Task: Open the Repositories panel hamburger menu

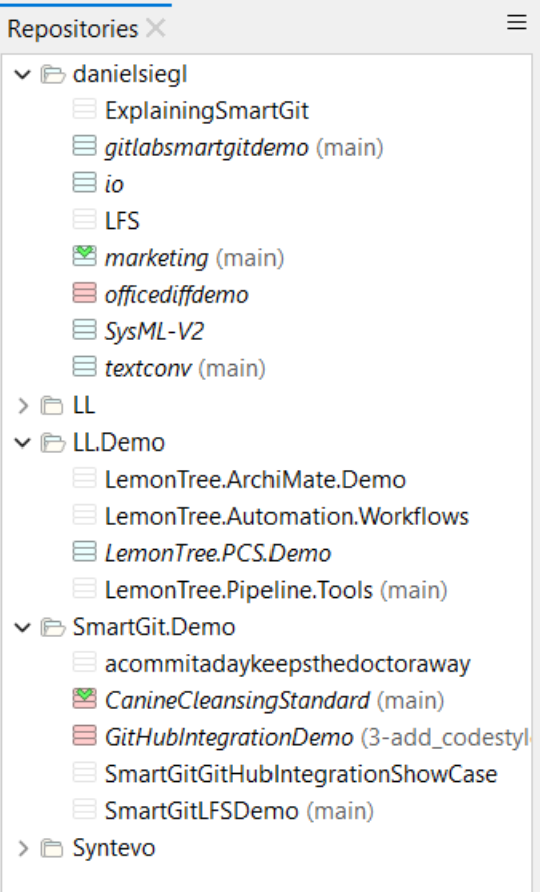Action: pyautogui.click(x=517, y=22)
